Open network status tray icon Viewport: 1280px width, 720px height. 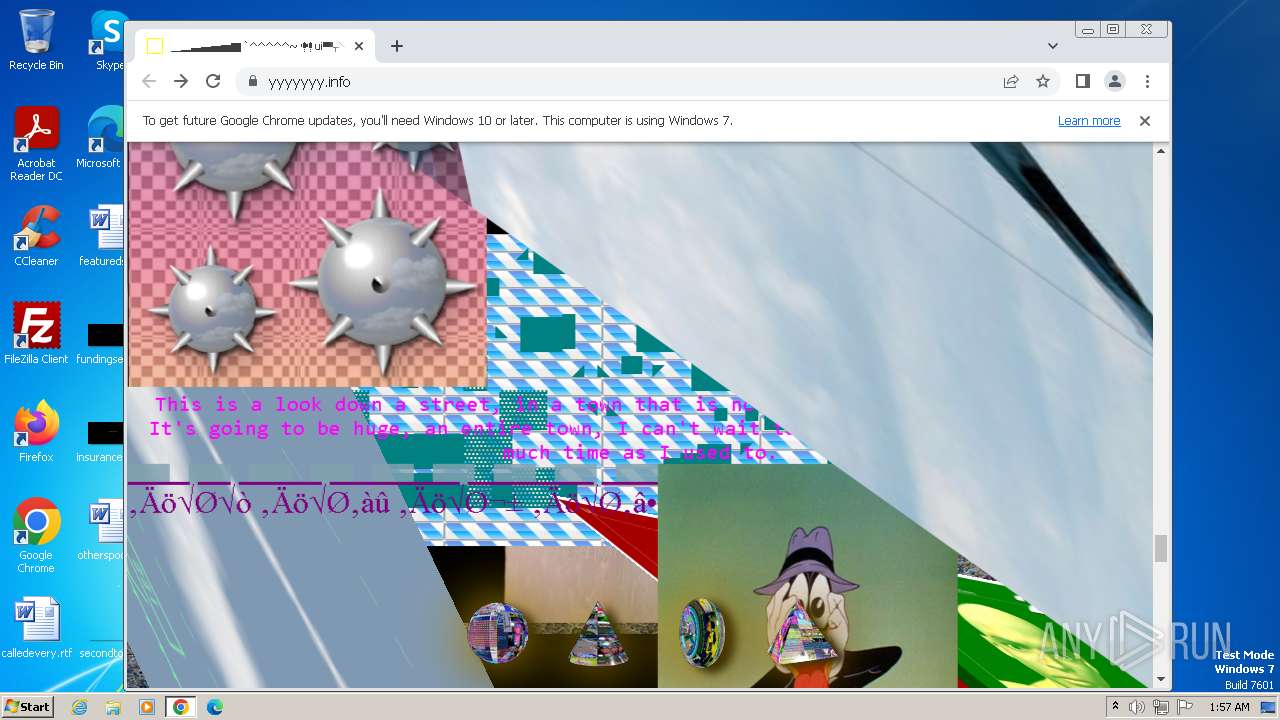point(1160,707)
